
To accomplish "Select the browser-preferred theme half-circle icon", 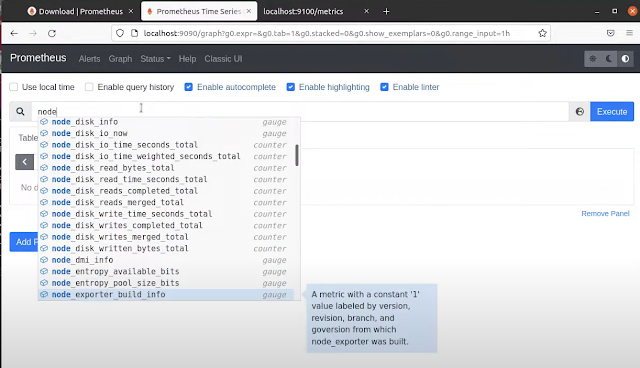I will tap(625, 59).
